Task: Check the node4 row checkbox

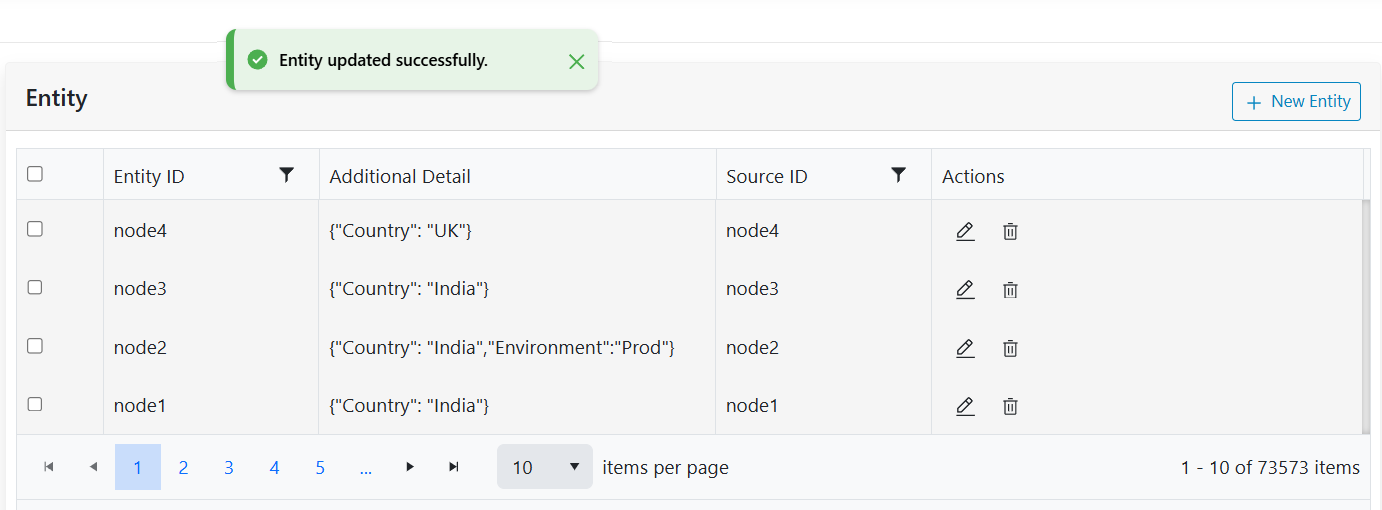Action: 35,229
